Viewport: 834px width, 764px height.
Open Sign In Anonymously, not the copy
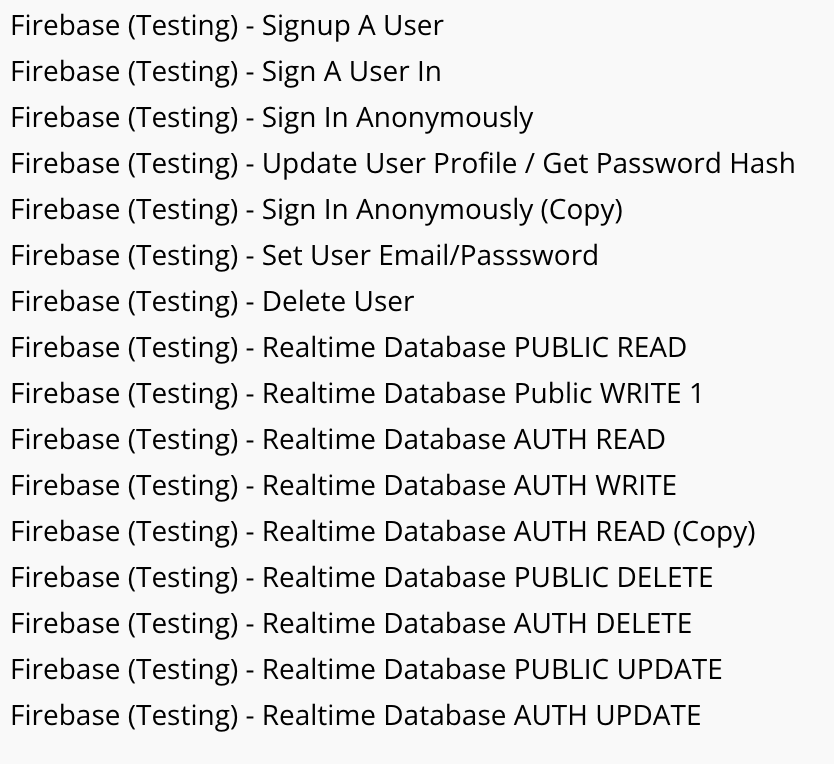pyautogui.click(x=272, y=118)
